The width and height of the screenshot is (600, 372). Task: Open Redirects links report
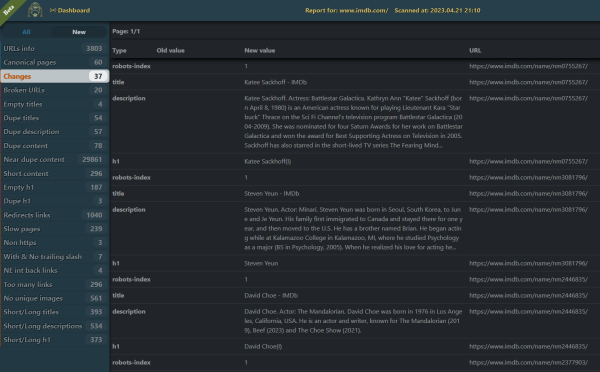click(54, 215)
